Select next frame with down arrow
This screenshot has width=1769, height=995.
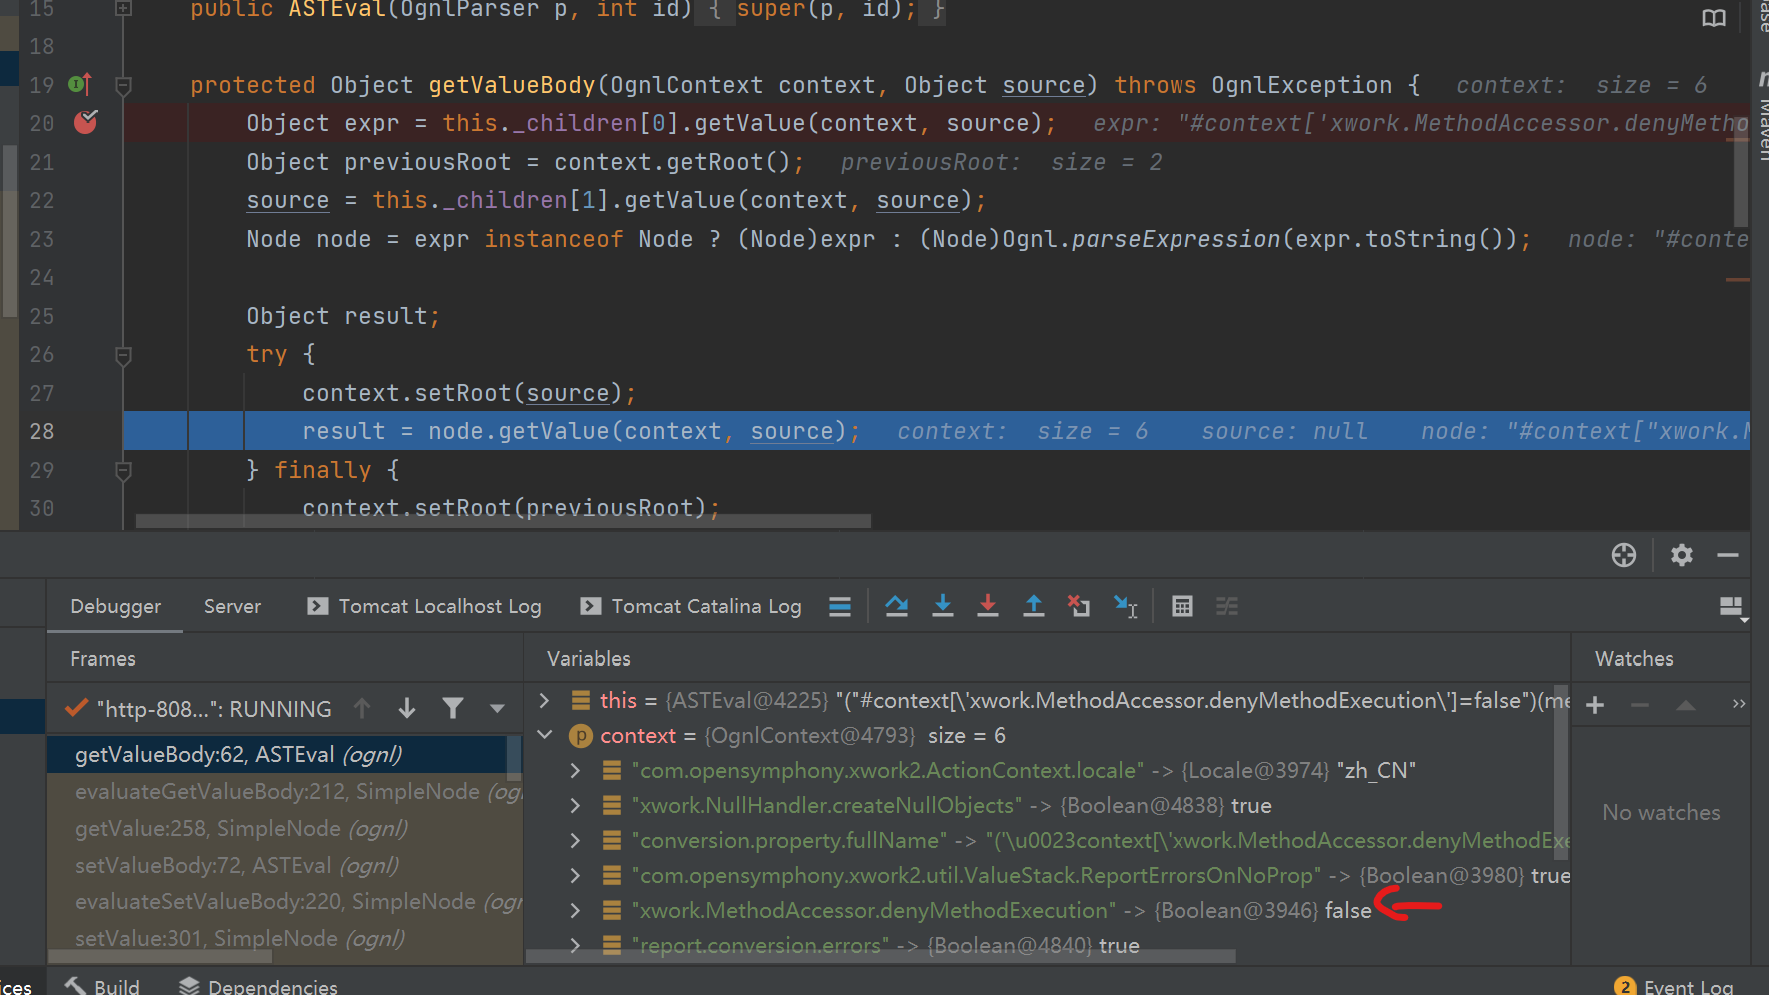407,709
